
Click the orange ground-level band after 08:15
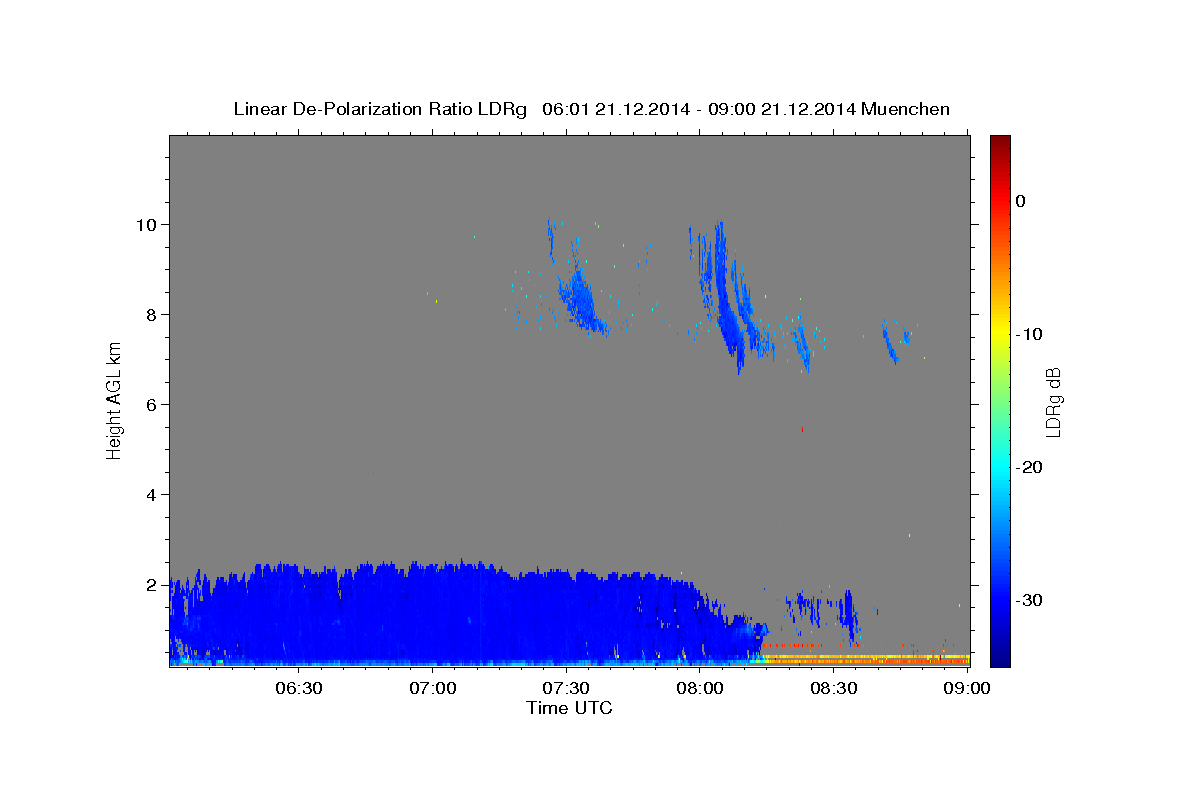865,660
